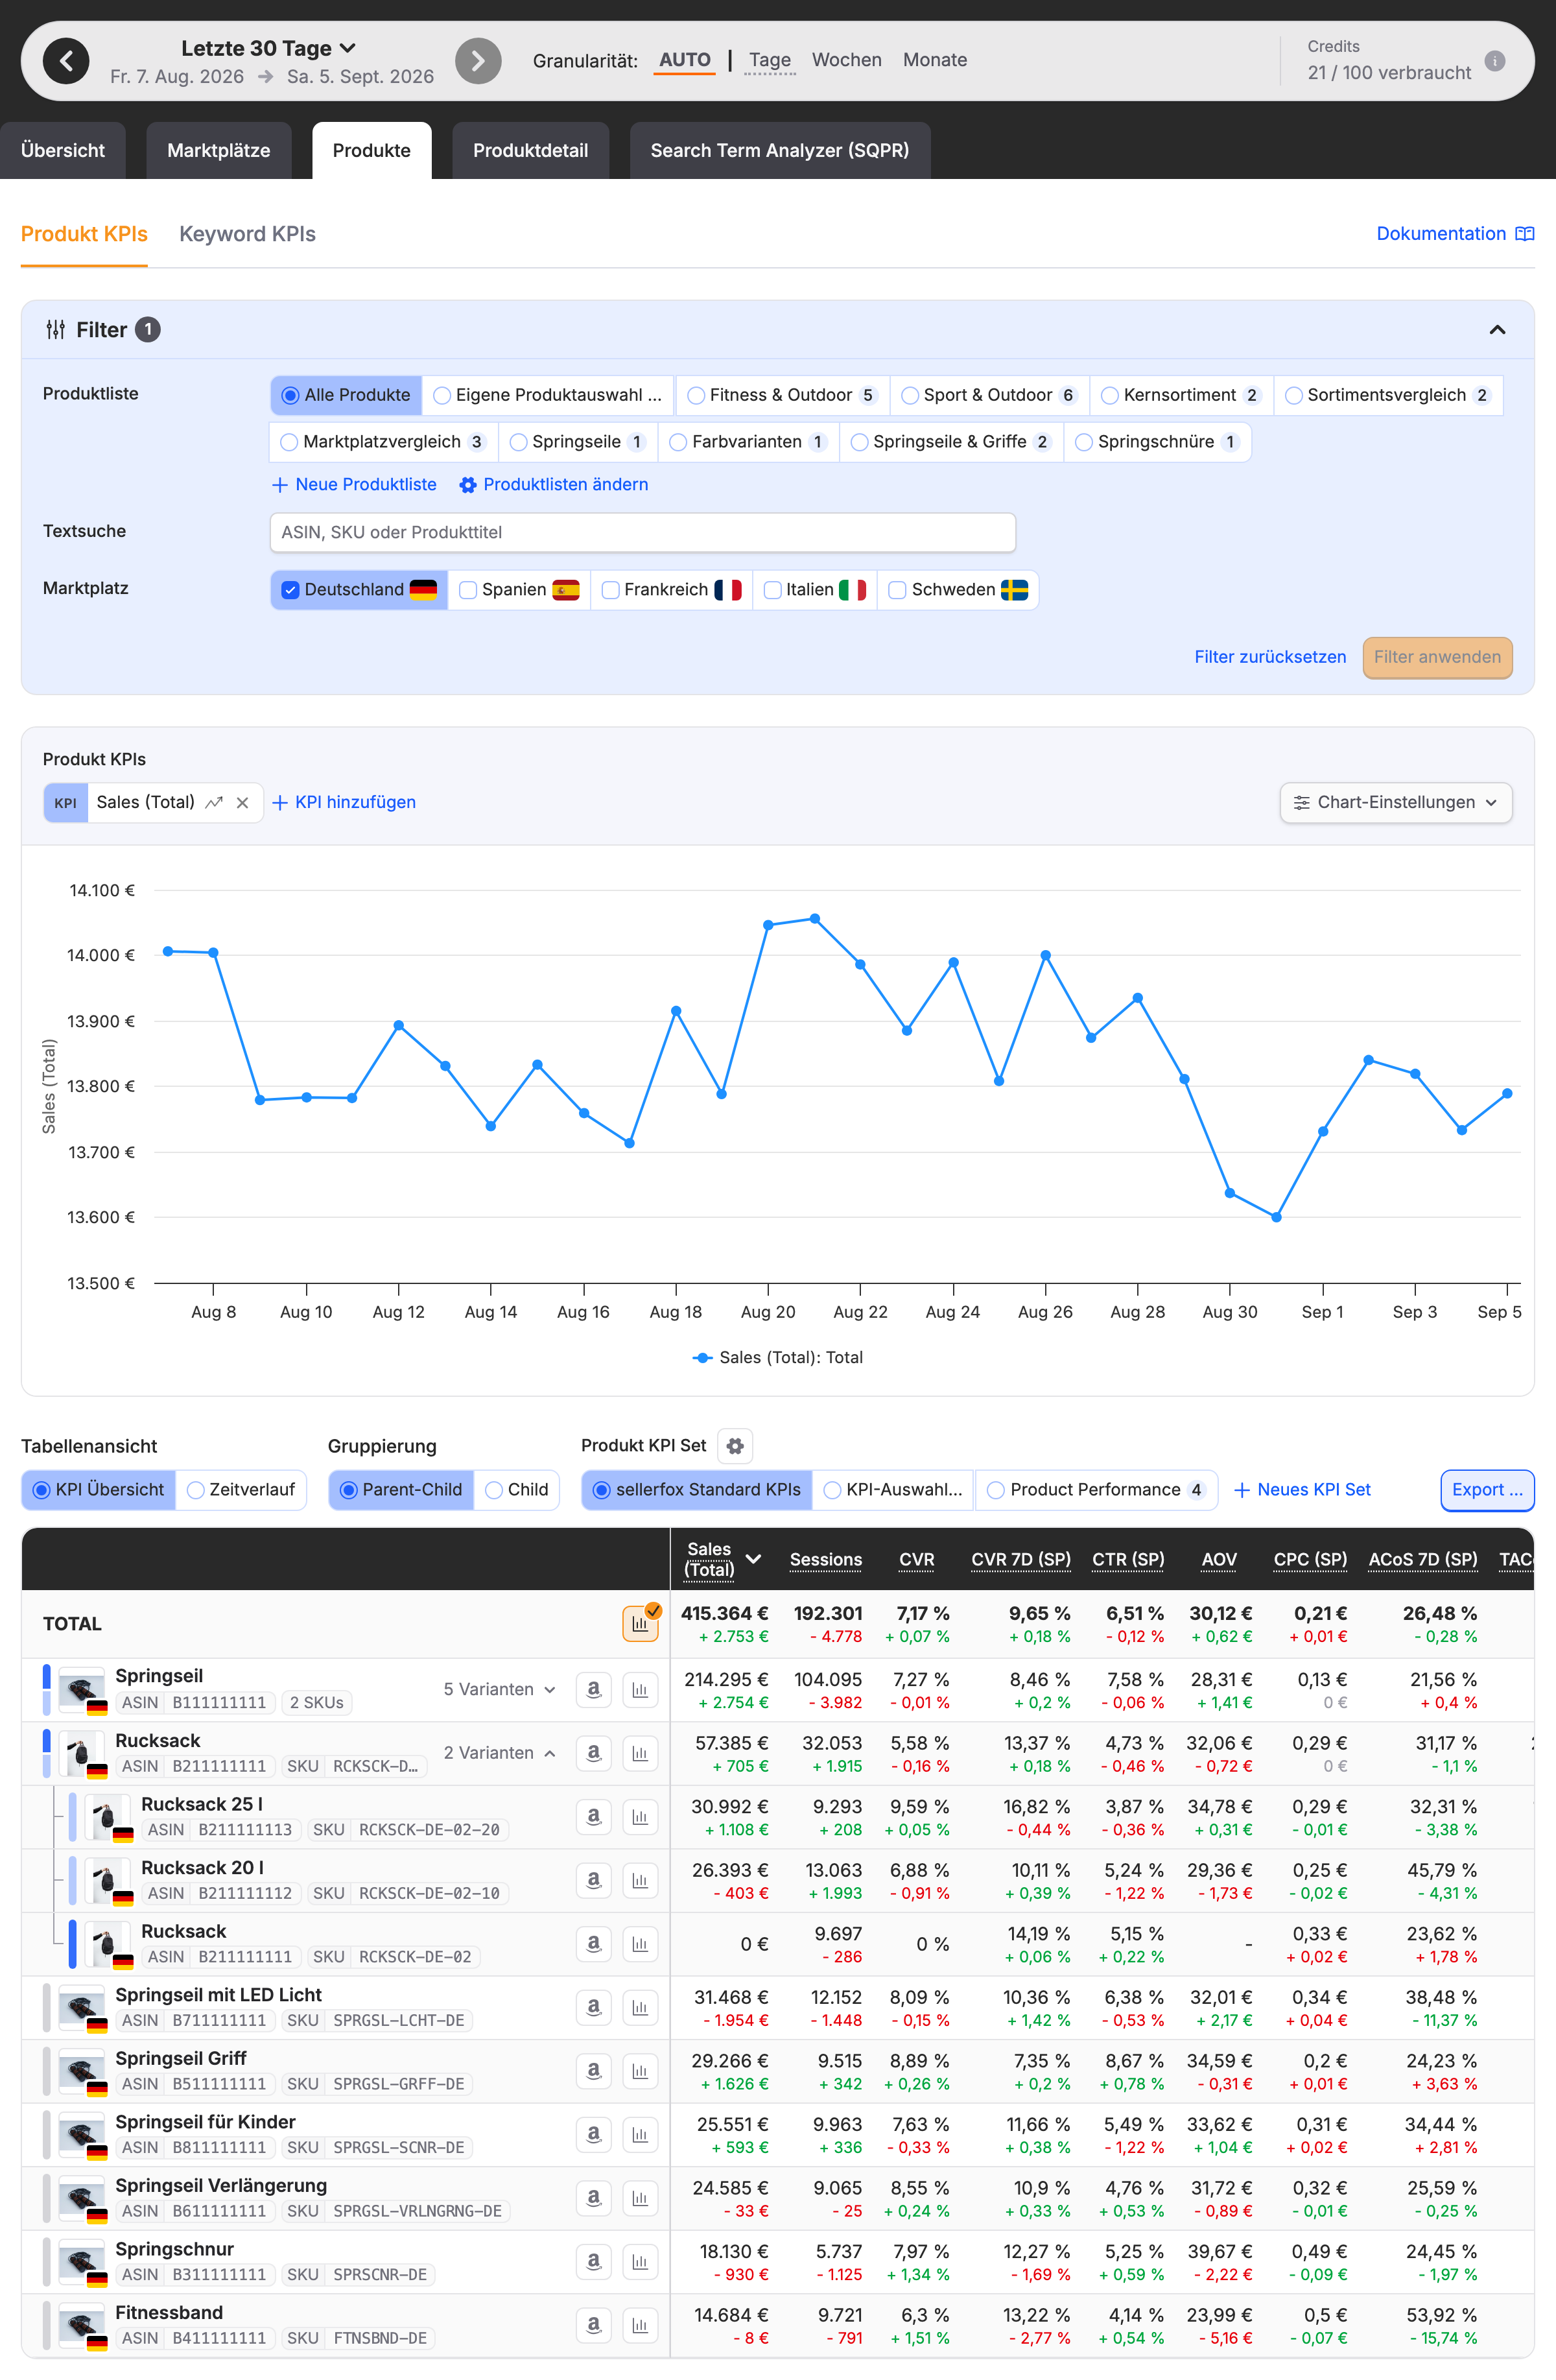The image size is (1556, 2380).
Task: Show chart for Springseil Griff row
Action: click(x=640, y=2072)
